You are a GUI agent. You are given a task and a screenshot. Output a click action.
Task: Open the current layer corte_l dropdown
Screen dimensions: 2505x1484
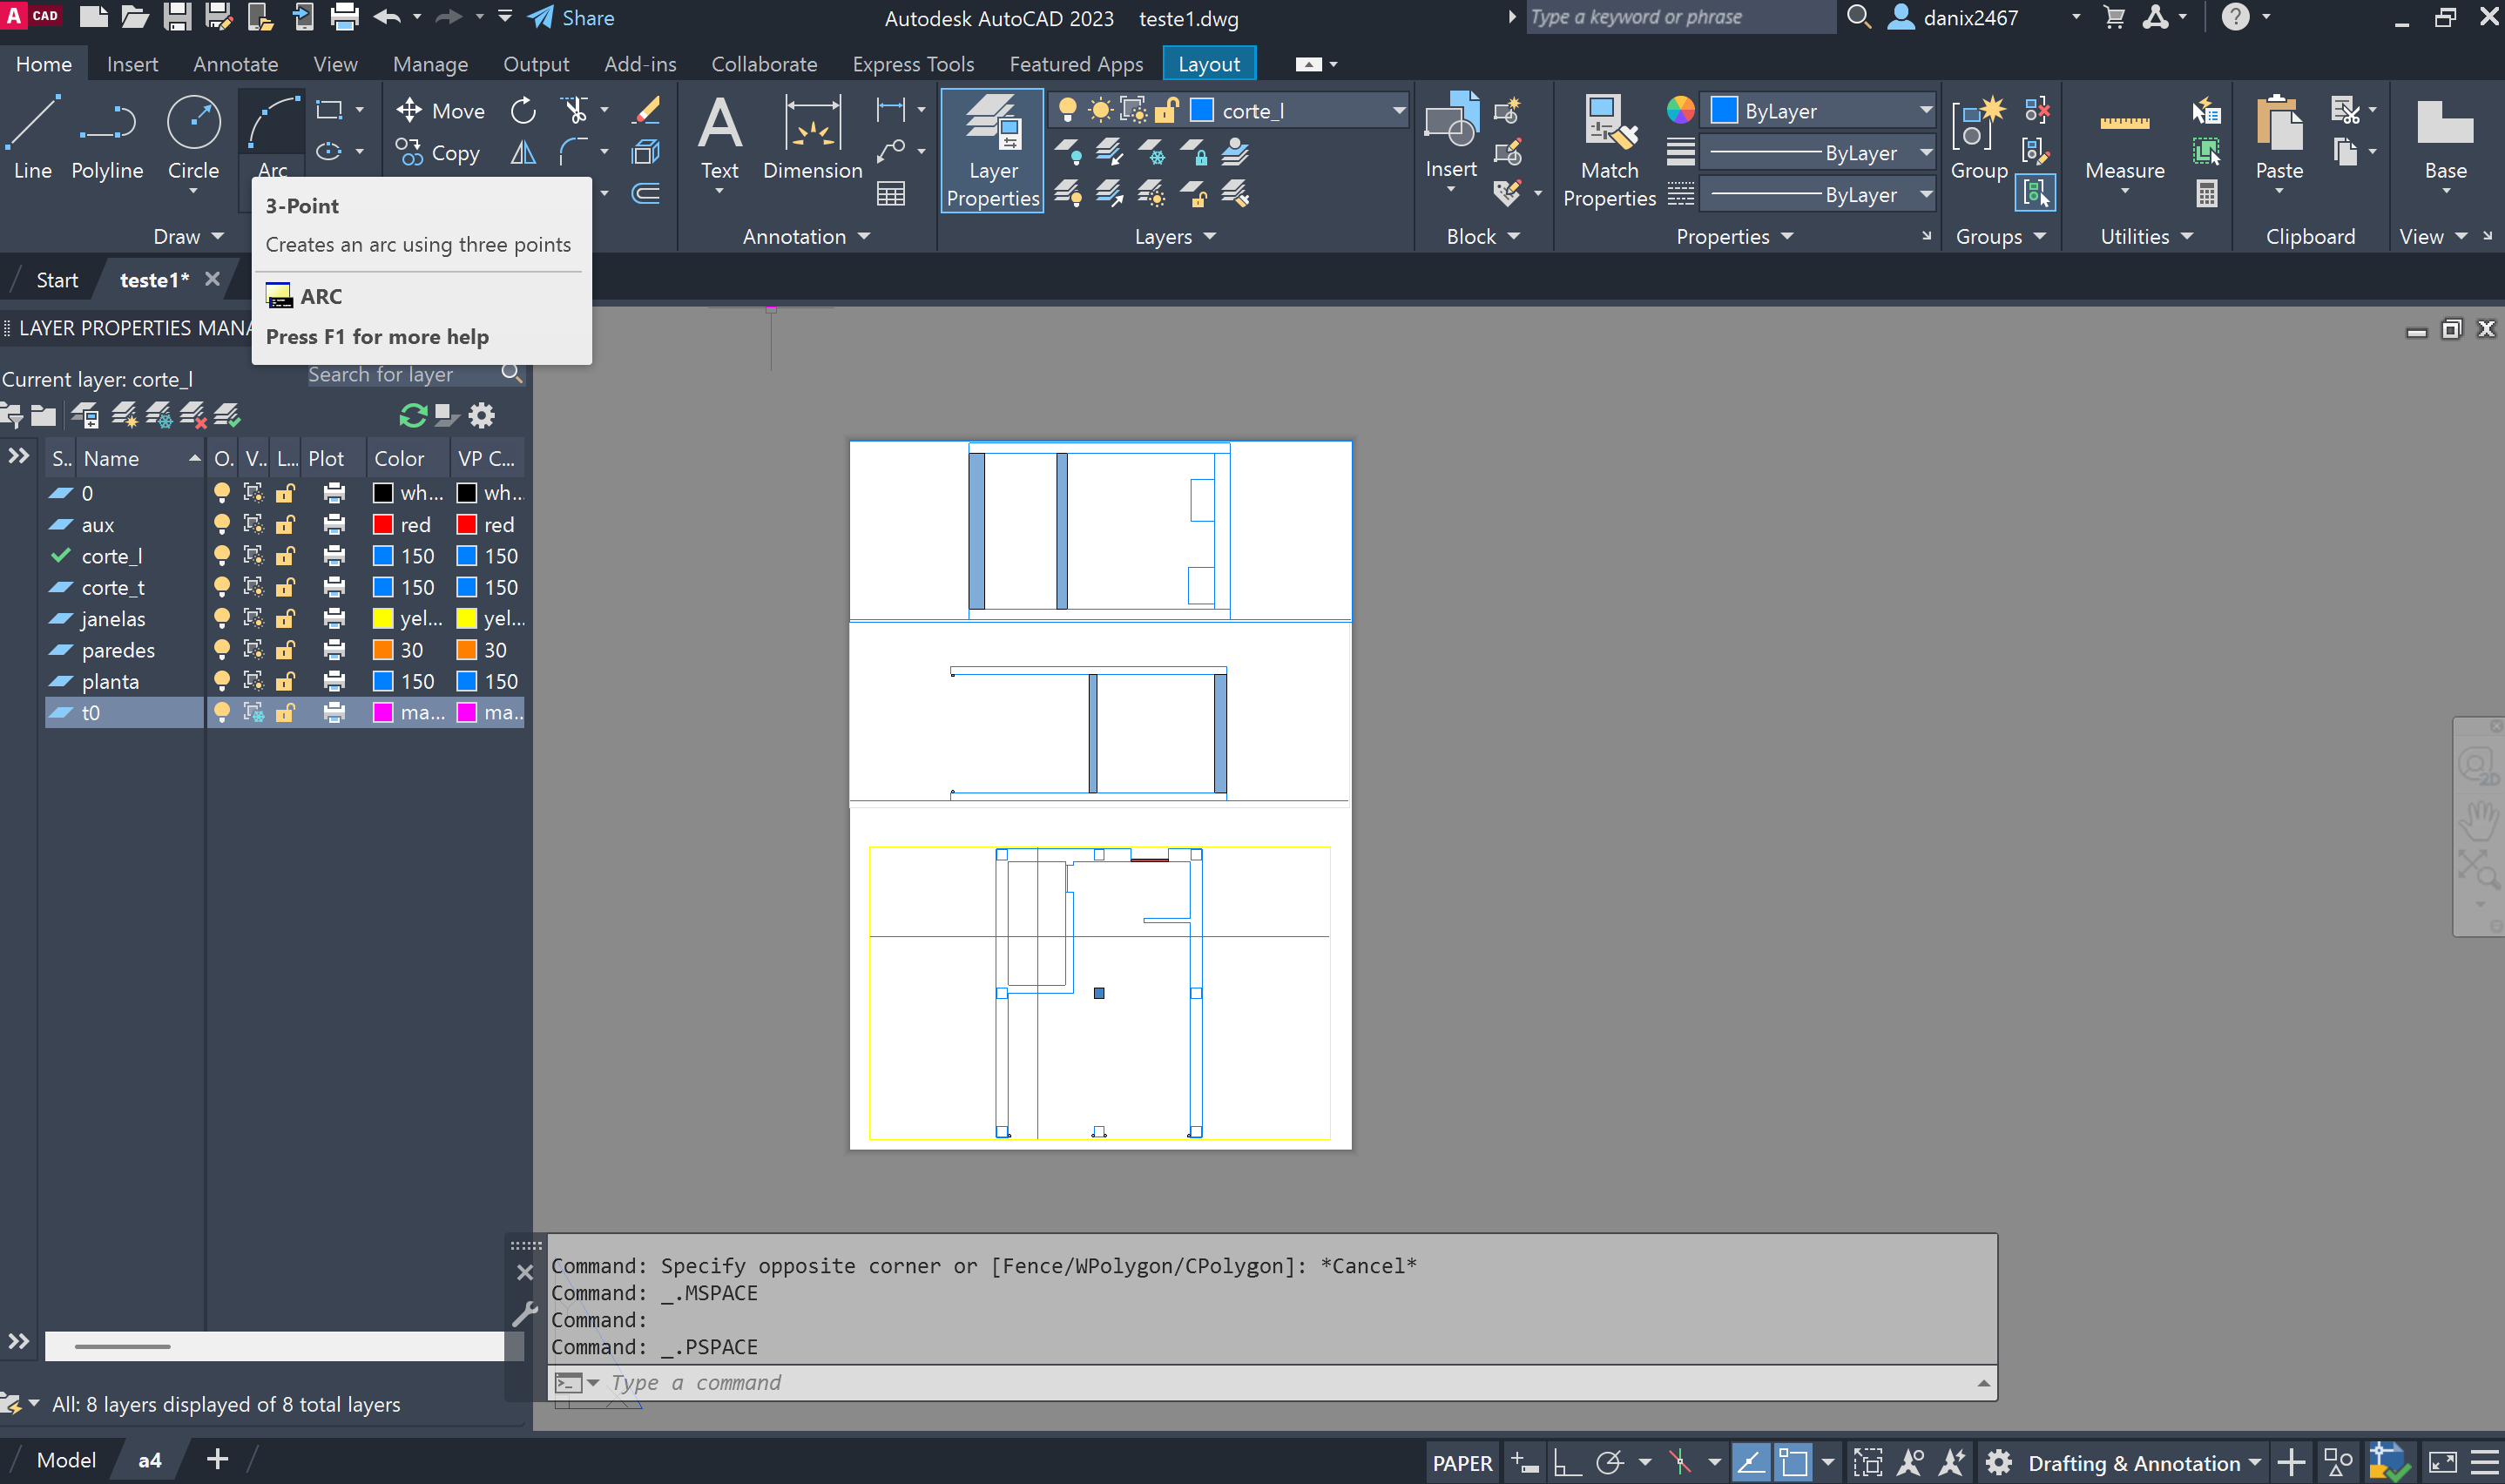coord(1398,111)
